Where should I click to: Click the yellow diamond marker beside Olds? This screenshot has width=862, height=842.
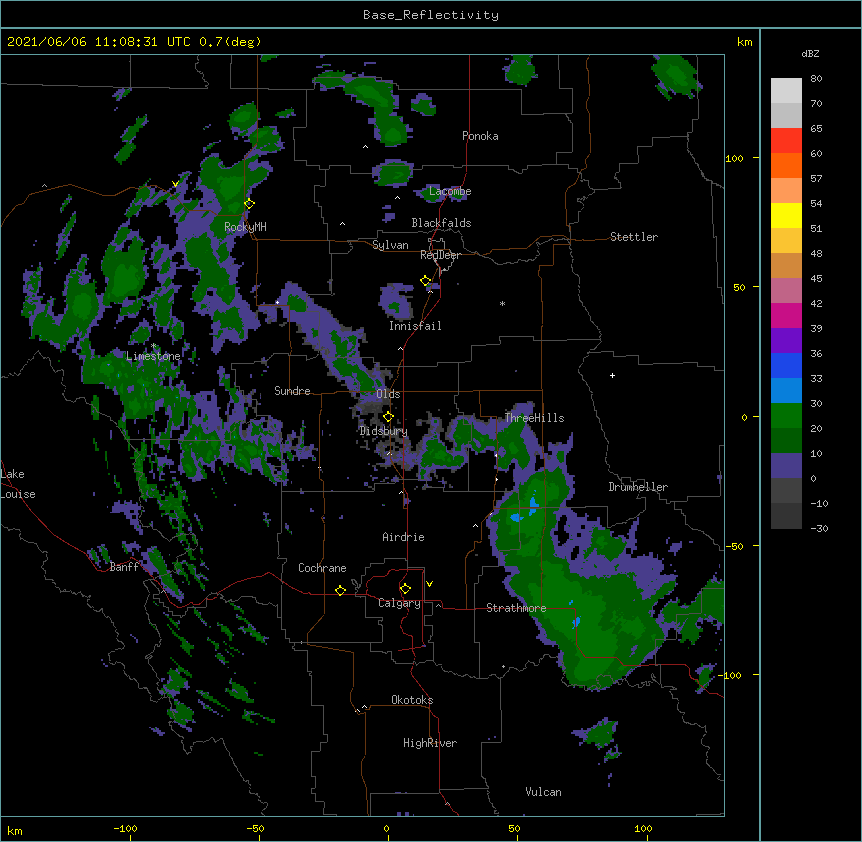tap(388, 416)
